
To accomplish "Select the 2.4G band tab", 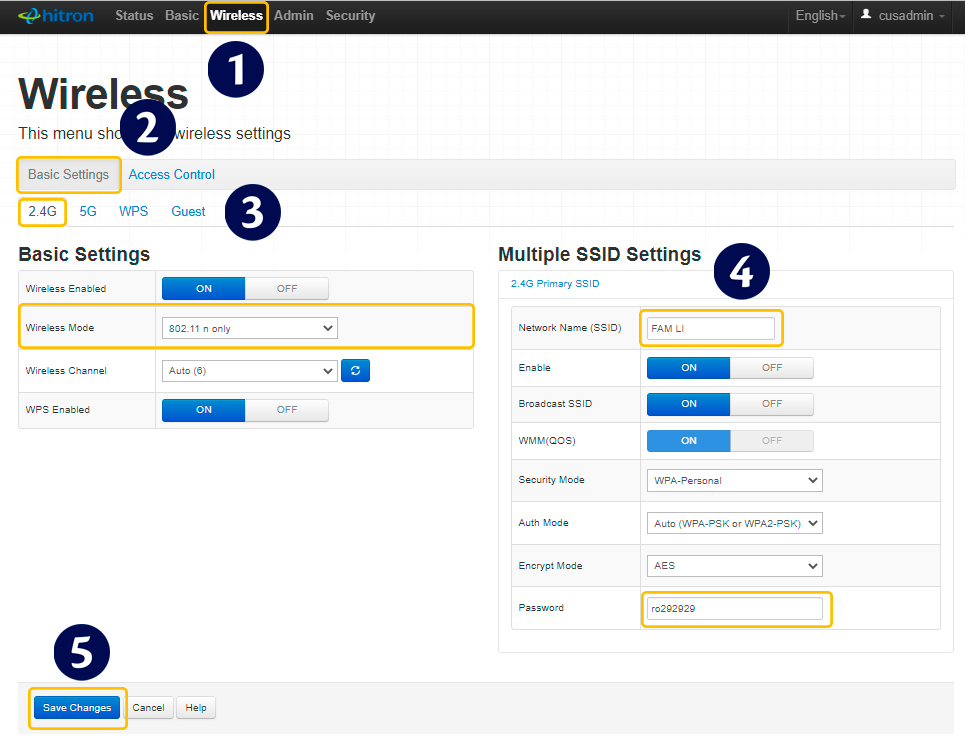I will click(42, 212).
